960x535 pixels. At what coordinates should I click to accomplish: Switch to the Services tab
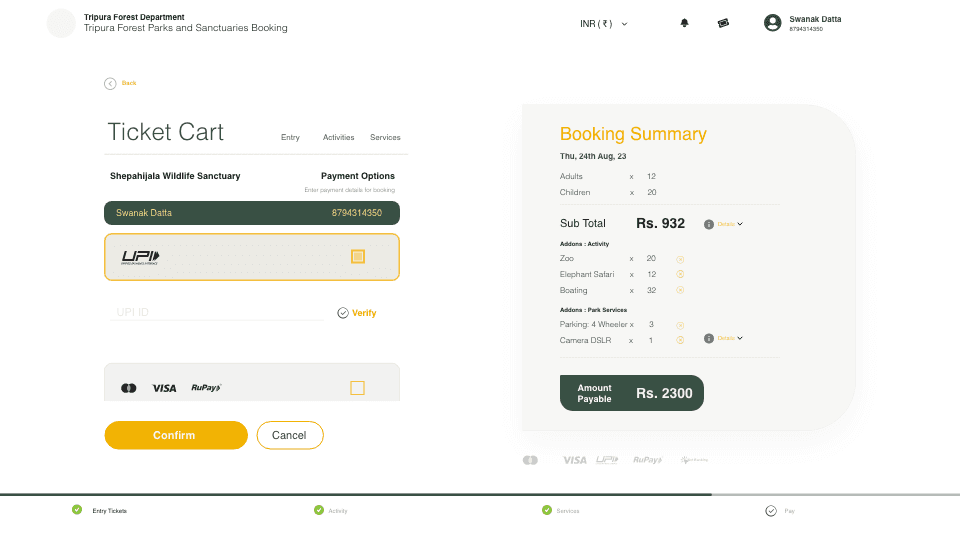click(x=385, y=137)
